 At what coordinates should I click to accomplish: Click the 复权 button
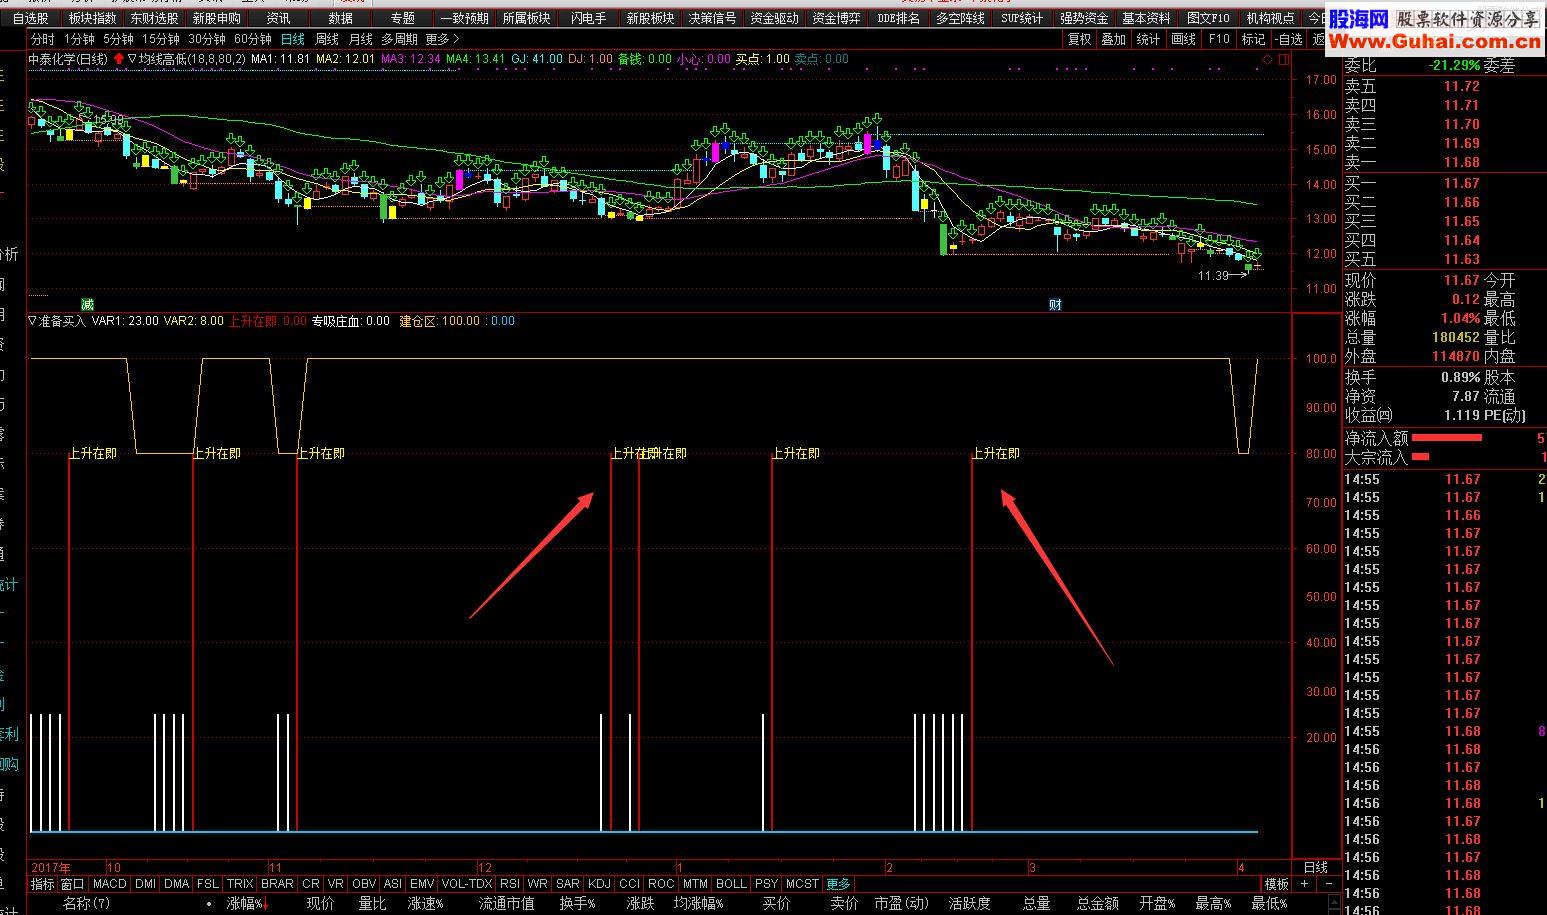[1080, 39]
